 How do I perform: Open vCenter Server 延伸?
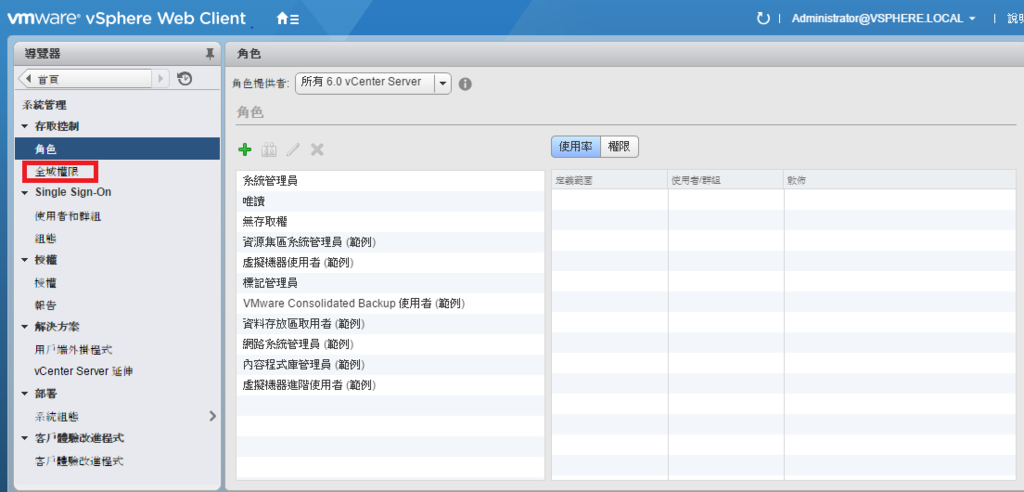pos(84,371)
